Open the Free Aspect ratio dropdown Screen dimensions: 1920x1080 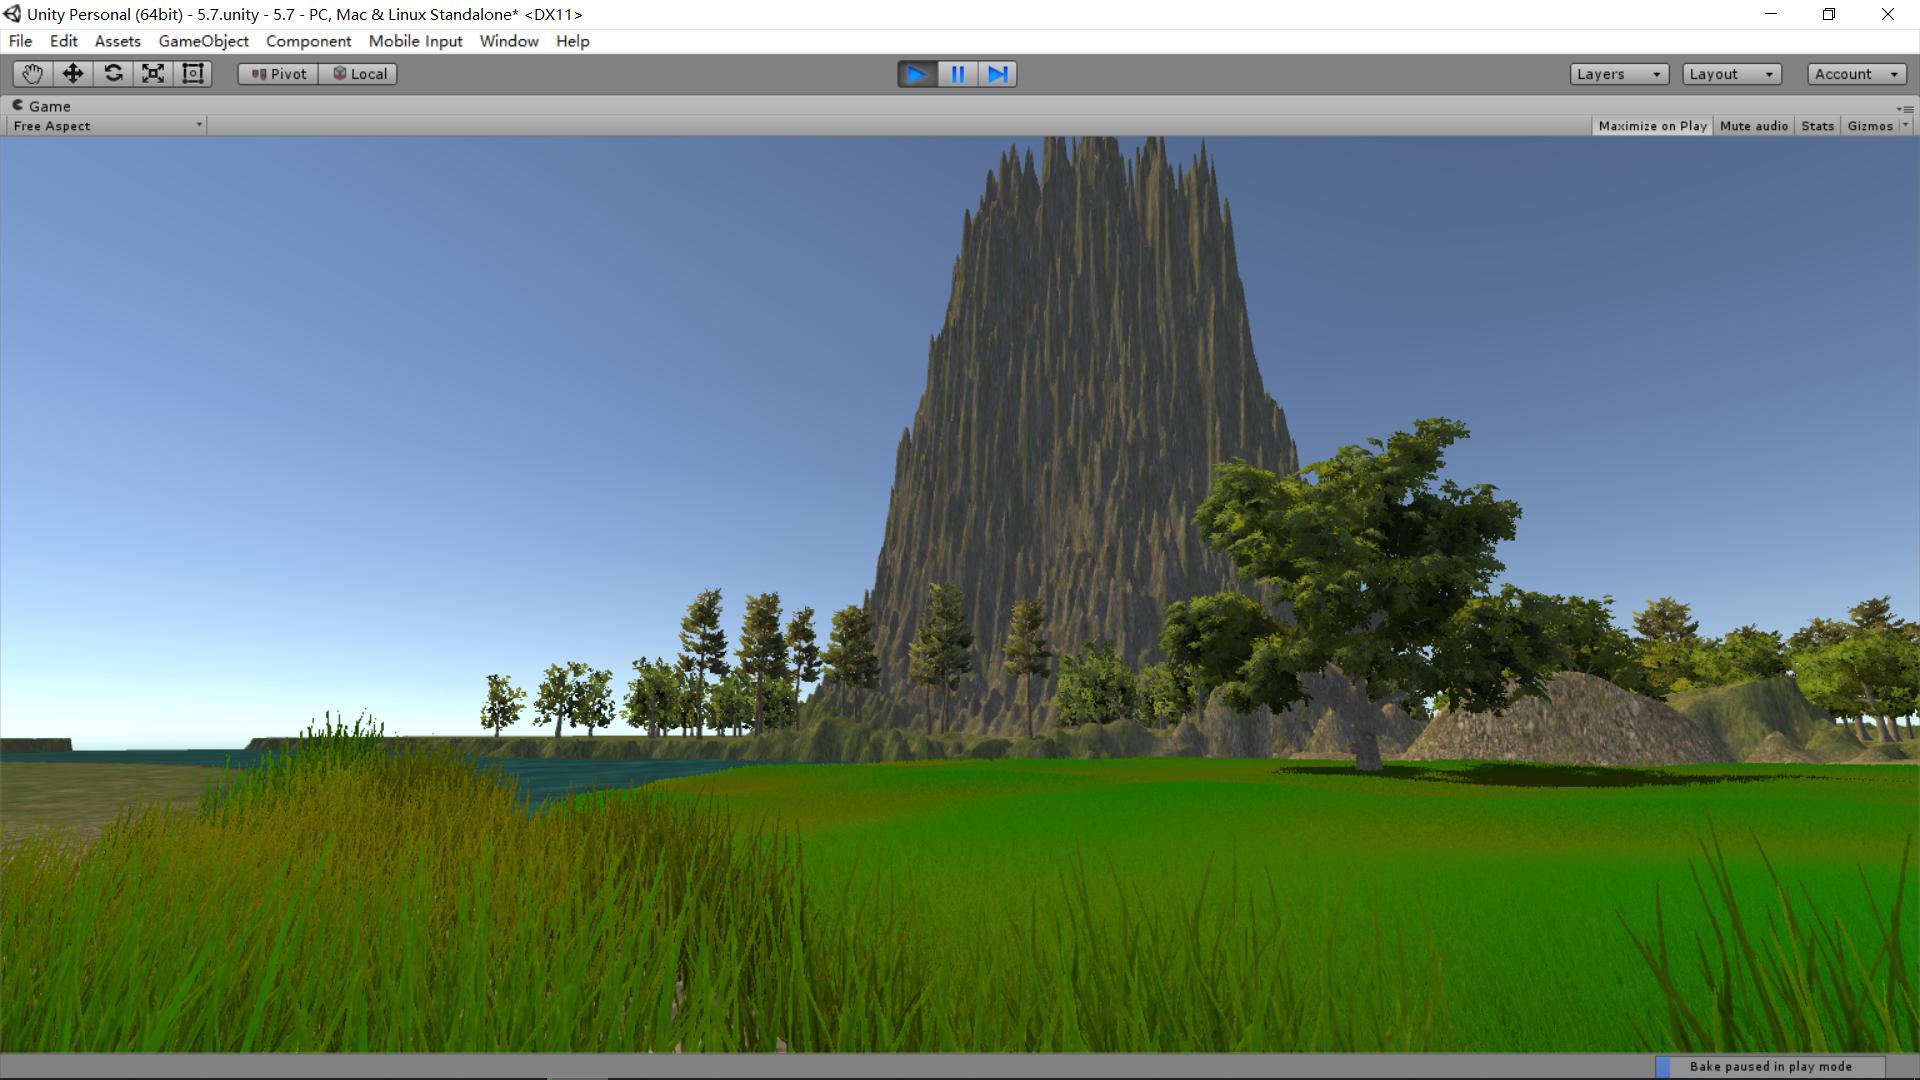tap(107, 126)
